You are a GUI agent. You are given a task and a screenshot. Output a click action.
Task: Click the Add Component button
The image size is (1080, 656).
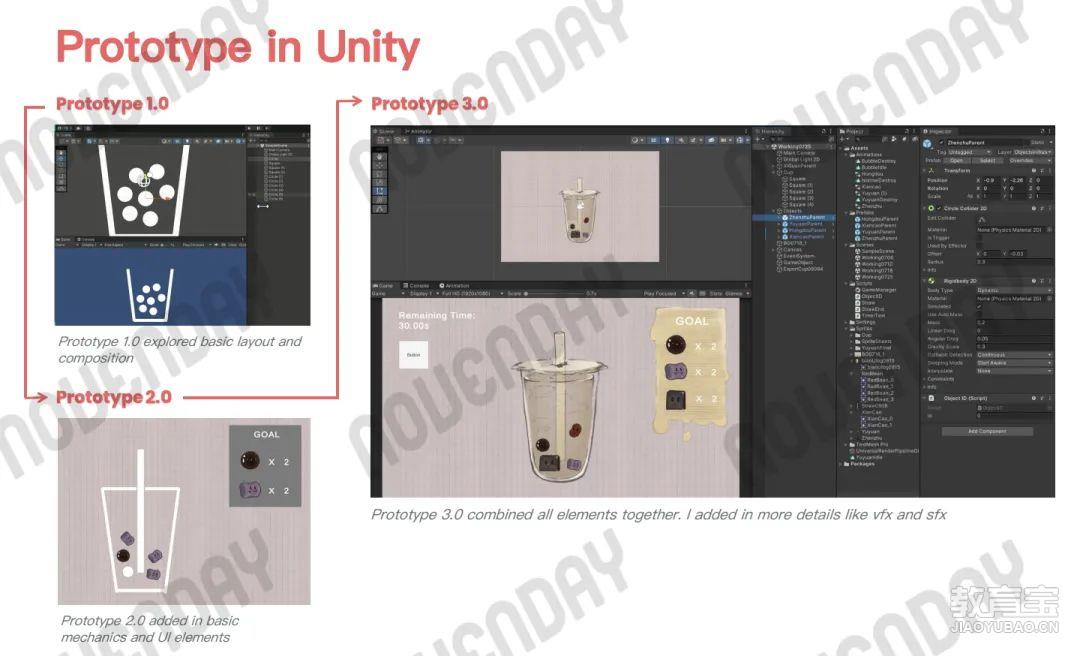pyautogui.click(x=987, y=431)
